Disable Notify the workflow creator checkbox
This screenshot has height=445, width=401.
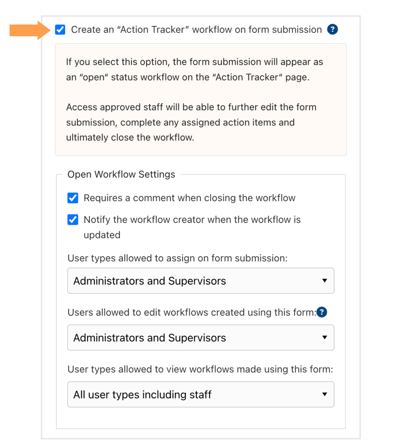73,220
